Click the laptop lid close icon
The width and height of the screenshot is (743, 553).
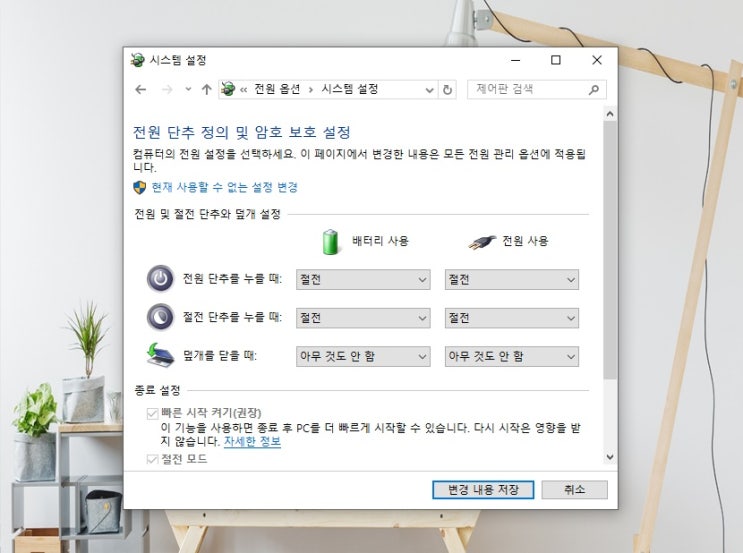[x=160, y=354]
